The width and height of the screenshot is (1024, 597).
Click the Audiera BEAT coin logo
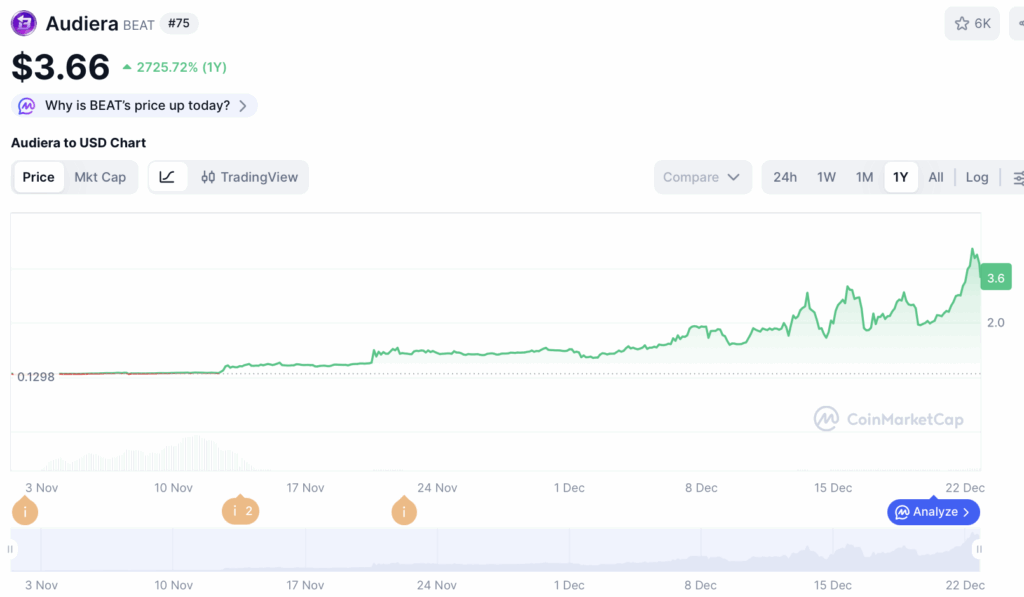[x=24, y=24]
